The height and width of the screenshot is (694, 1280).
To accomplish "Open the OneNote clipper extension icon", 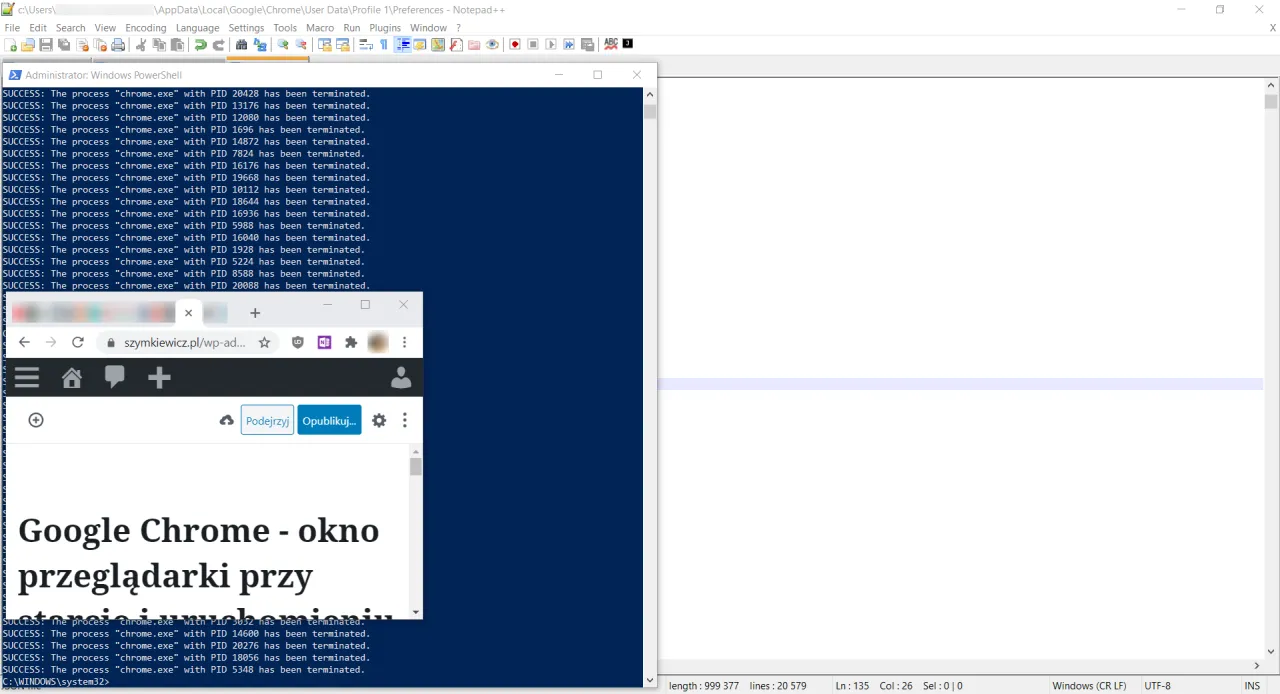I will pos(323,342).
